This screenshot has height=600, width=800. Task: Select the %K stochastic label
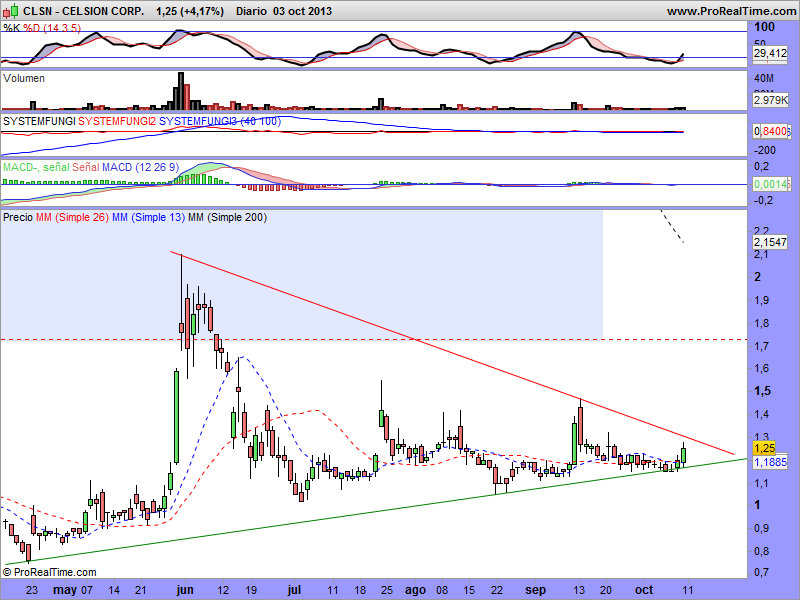pos(12,28)
